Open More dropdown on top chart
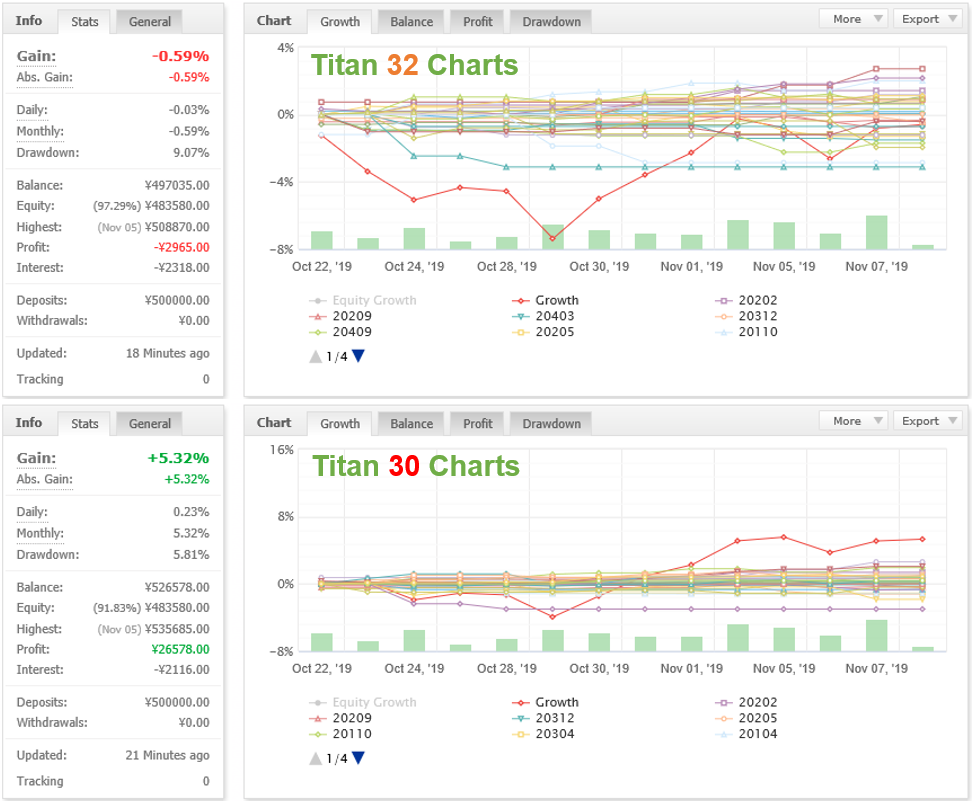This screenshot has width=972, height=801. pos(854,19)
